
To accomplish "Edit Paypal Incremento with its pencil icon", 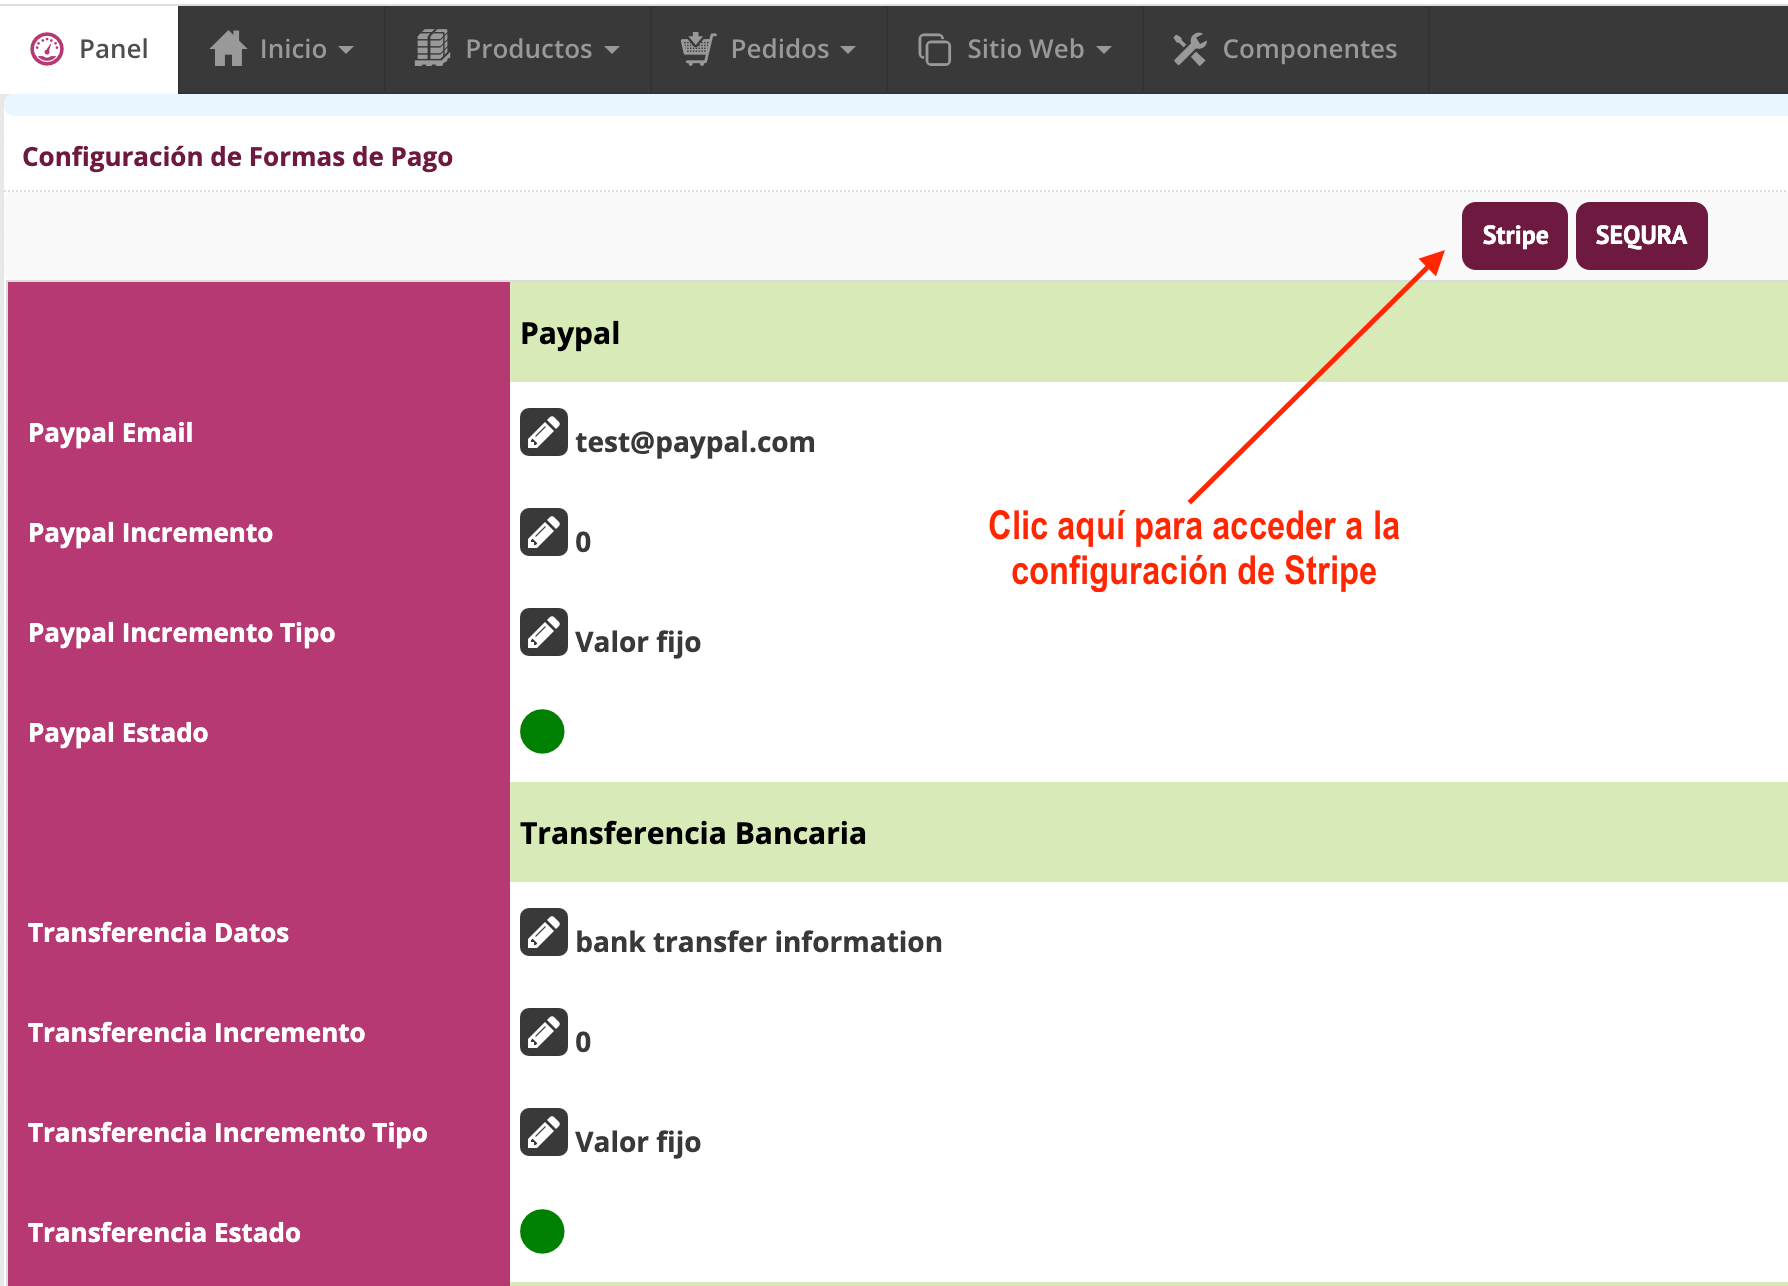I will point(544,532).
